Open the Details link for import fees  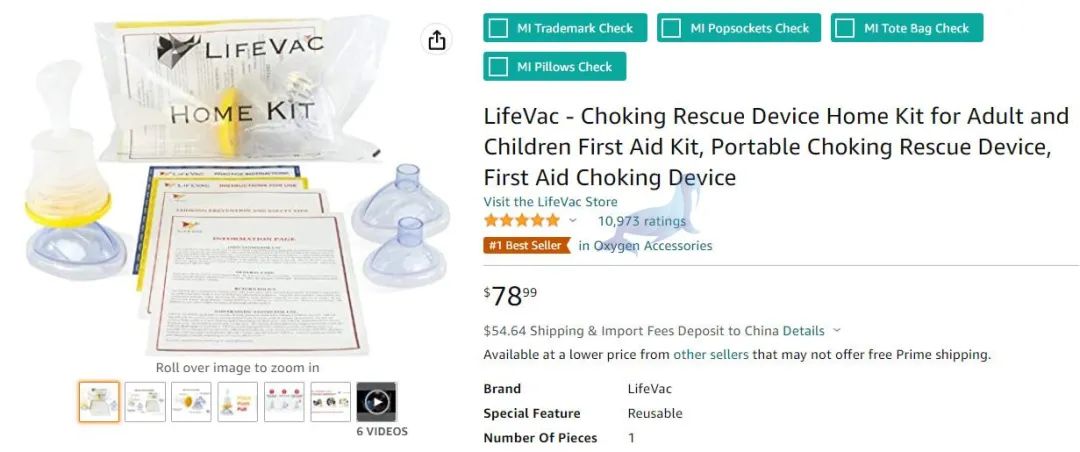click(x=803, y=331)
